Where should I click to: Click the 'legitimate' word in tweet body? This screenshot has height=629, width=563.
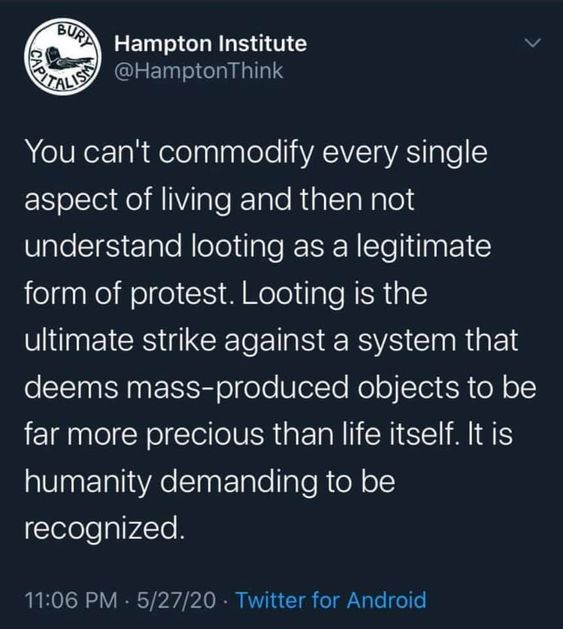click(423, 246)
